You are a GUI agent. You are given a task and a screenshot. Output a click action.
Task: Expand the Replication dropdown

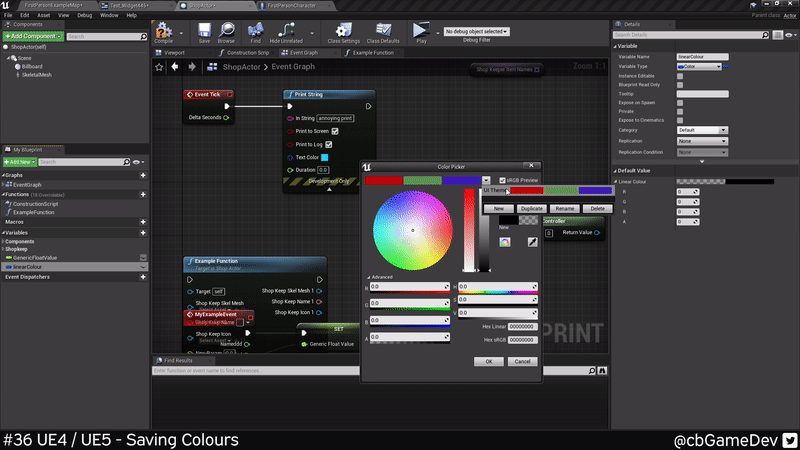[x=702, y=141]
